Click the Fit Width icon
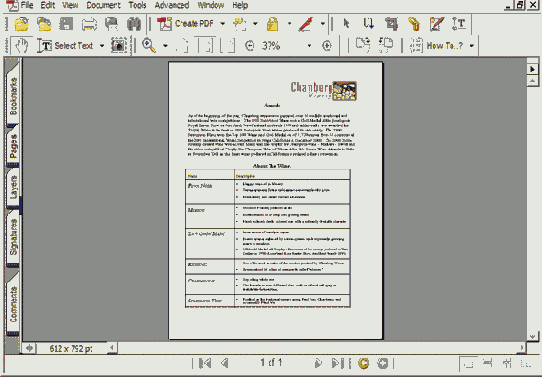Screen dimensions: 542x377 [x=228, y=46]
